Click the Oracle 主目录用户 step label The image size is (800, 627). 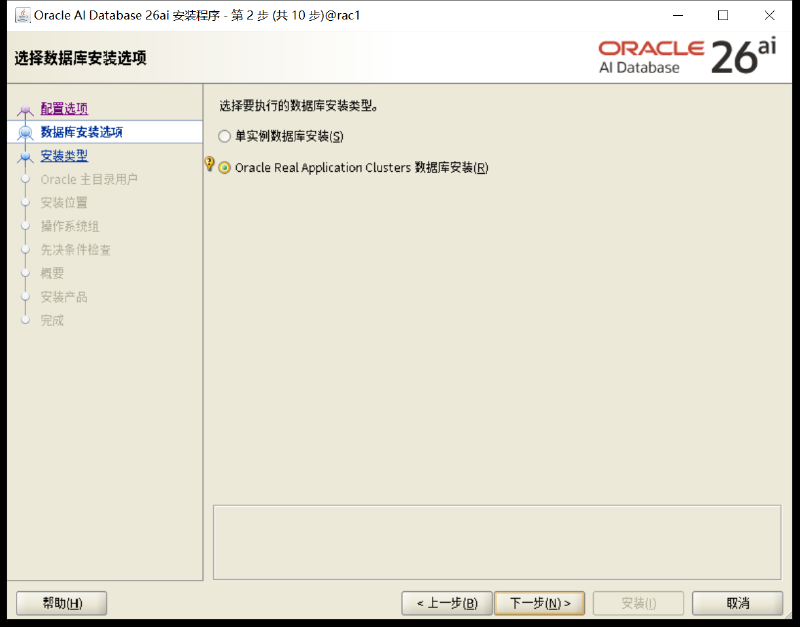89,180
